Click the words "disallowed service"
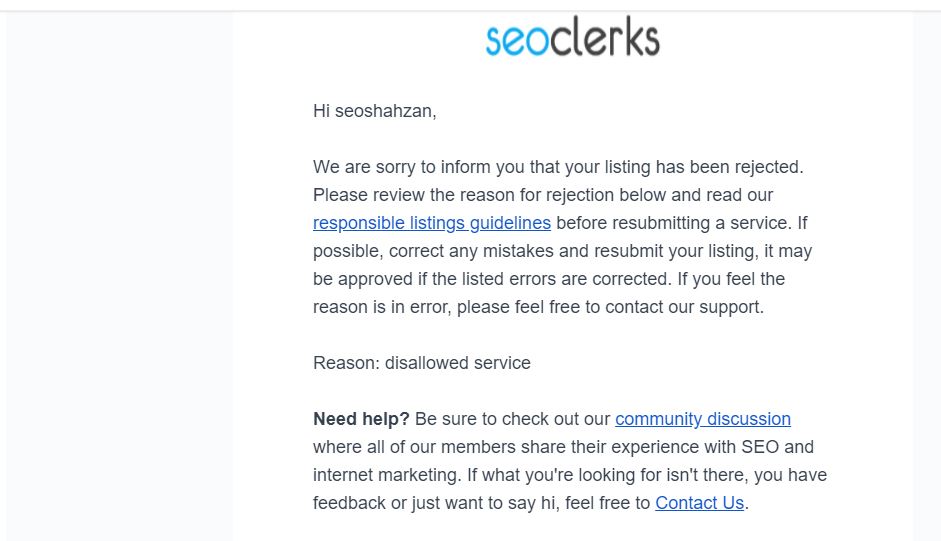This screenshot has width=941, height=541. pos(458,363)
